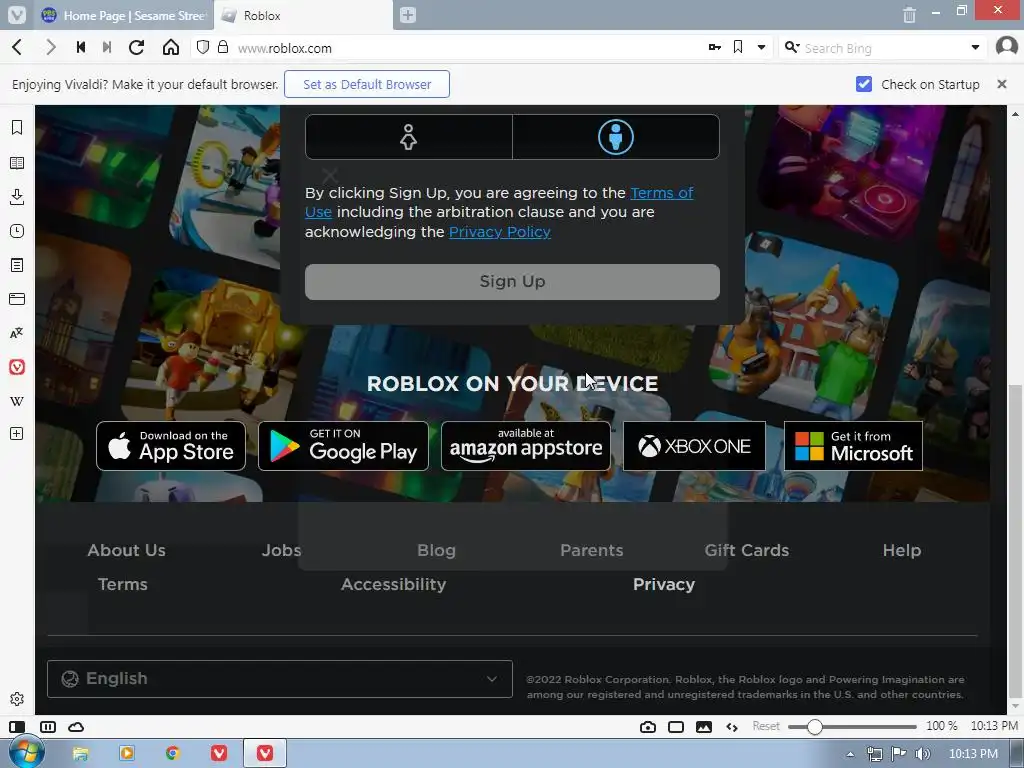
Task: Bookmark this Roblox page
Action: point(738,47)
